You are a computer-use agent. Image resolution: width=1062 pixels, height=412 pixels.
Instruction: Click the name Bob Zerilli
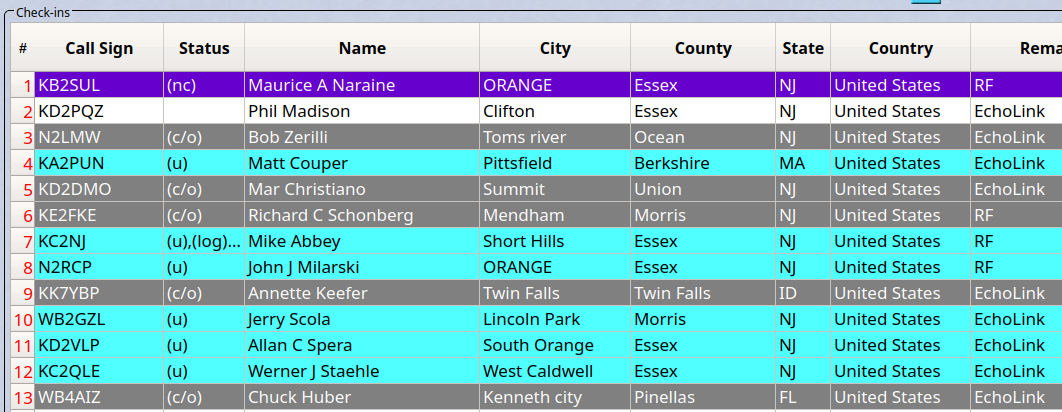click(x=362, y=137)
